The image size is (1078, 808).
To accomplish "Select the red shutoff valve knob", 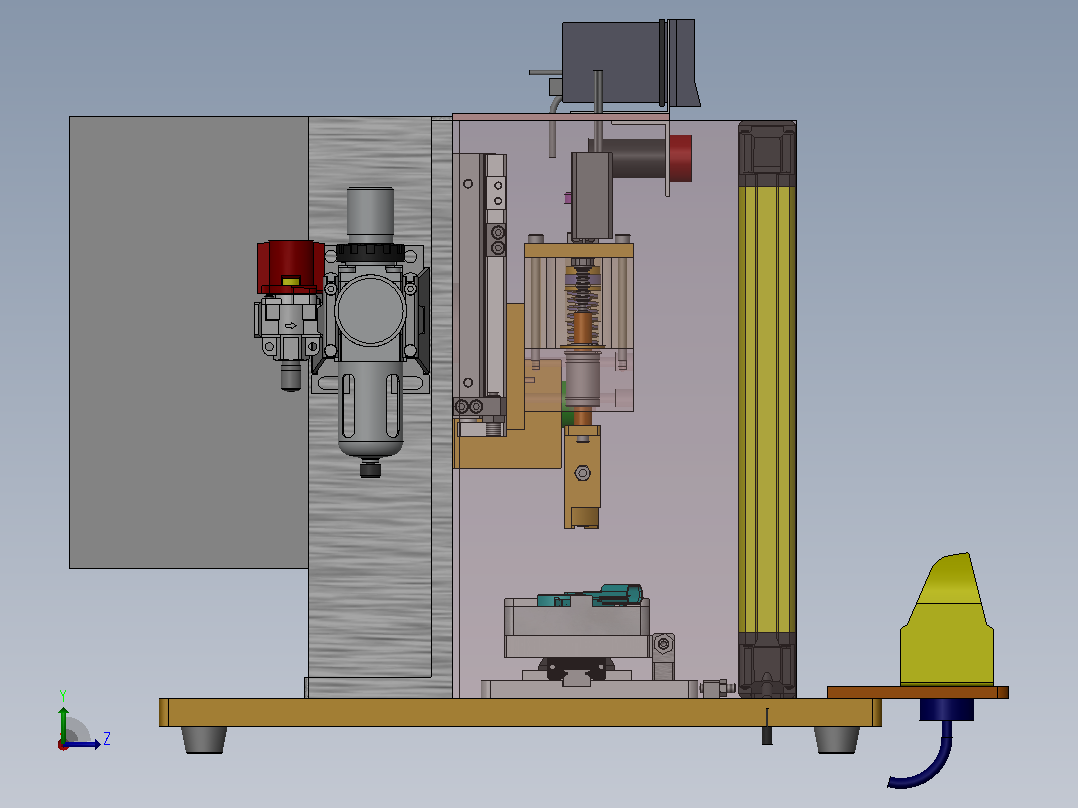I will pyautogui.click(x=290, y=267).
